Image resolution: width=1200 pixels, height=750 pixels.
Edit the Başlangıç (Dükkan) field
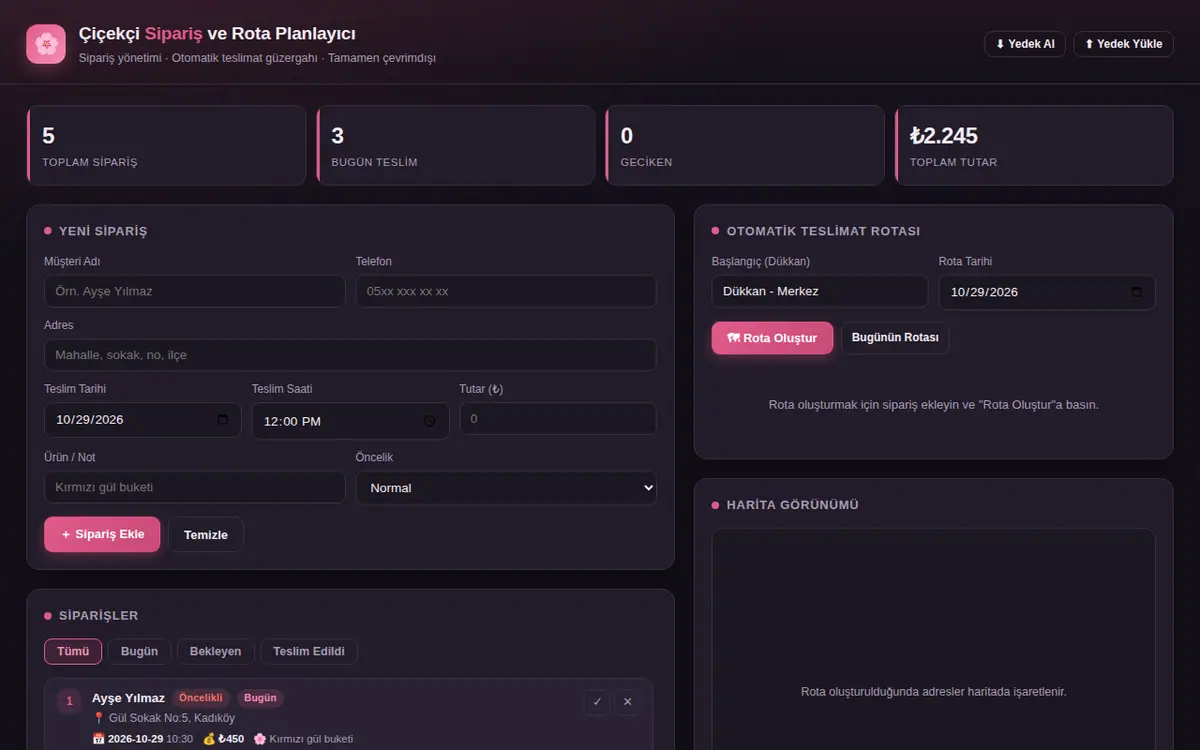coord(820,291)
